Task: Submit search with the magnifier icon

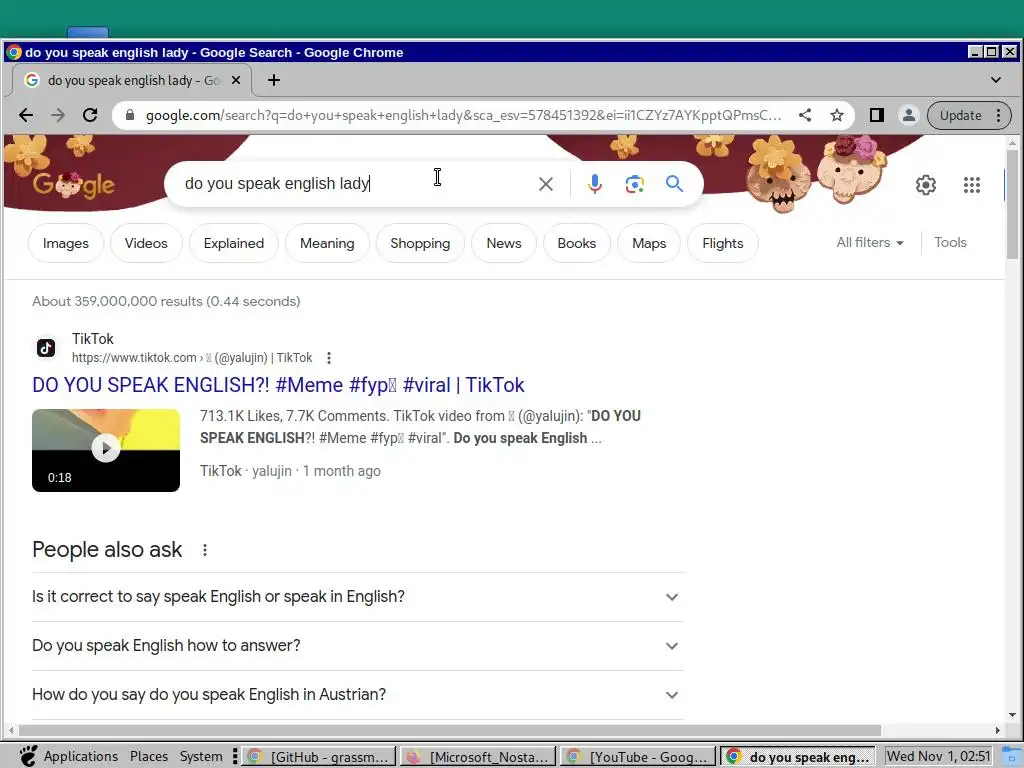Action: point(675,184)
